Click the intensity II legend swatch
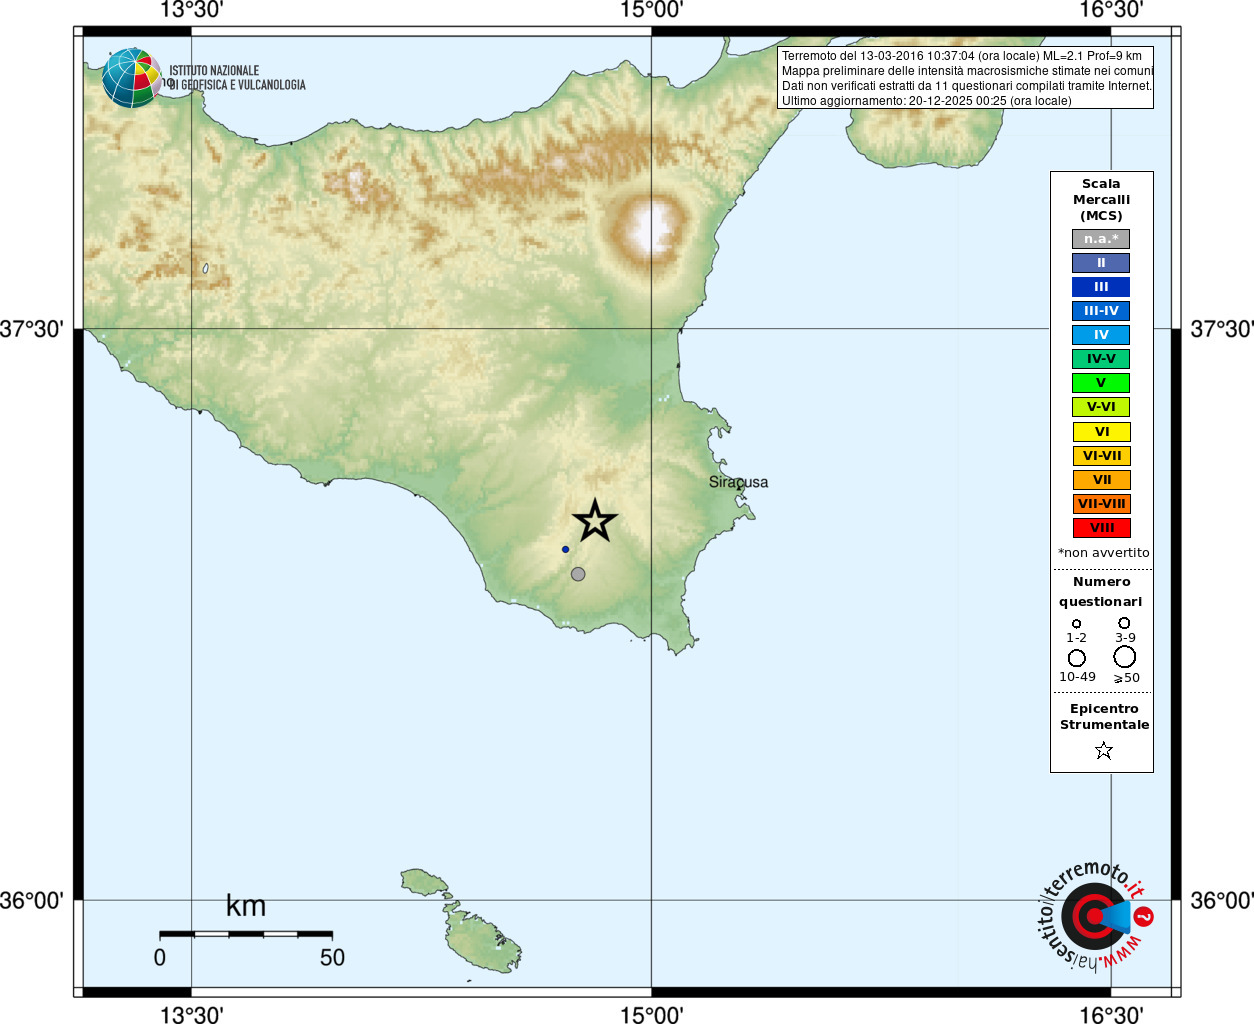This screenshot has height=1024, width=1254. (1101, 263)
